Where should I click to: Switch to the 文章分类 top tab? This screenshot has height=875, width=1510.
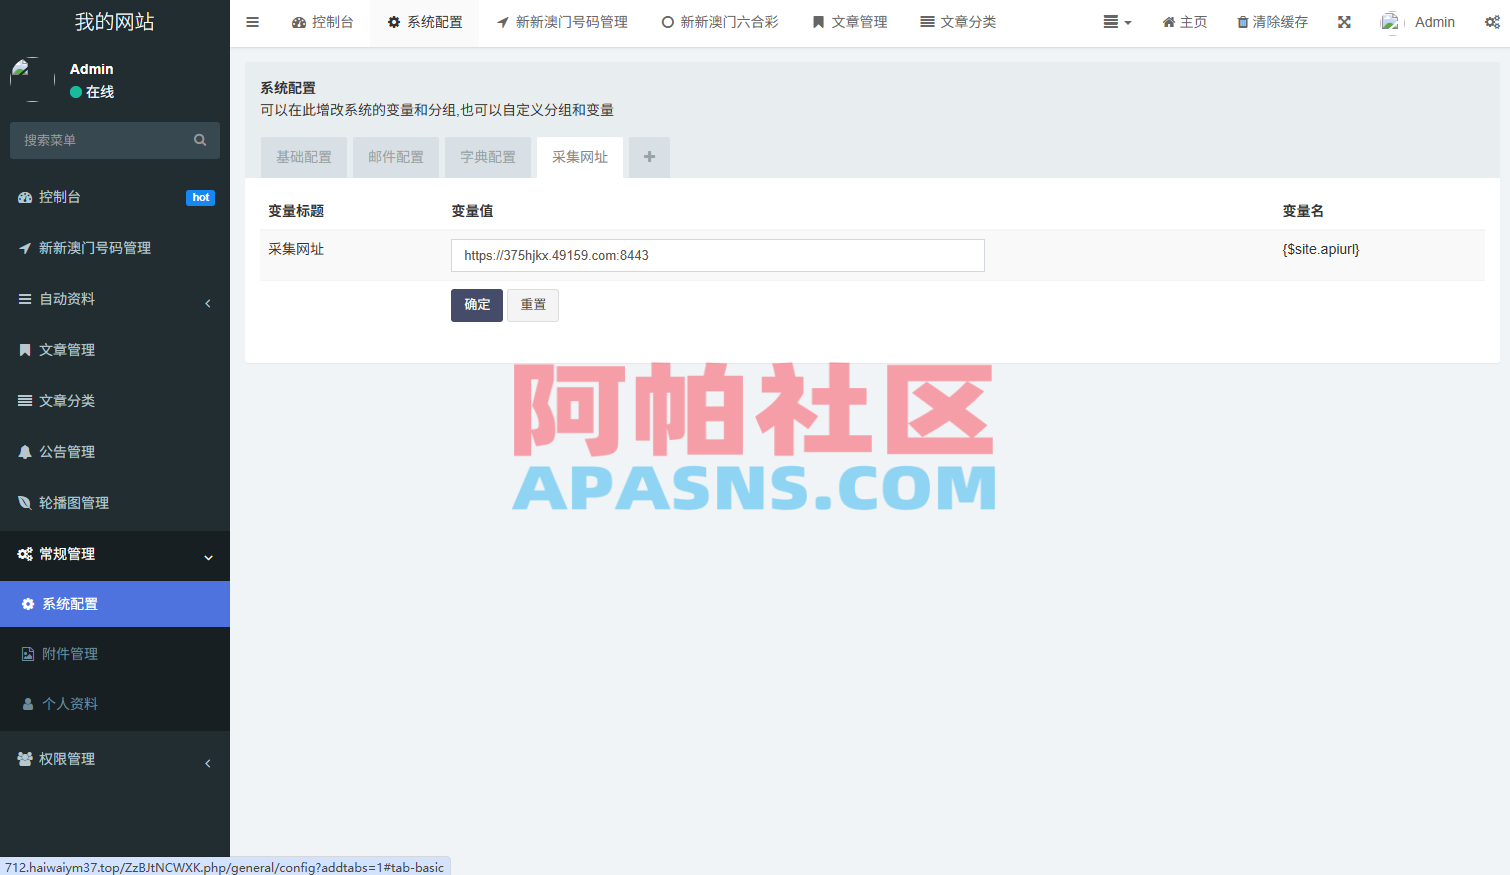click(x=958, y=22)
